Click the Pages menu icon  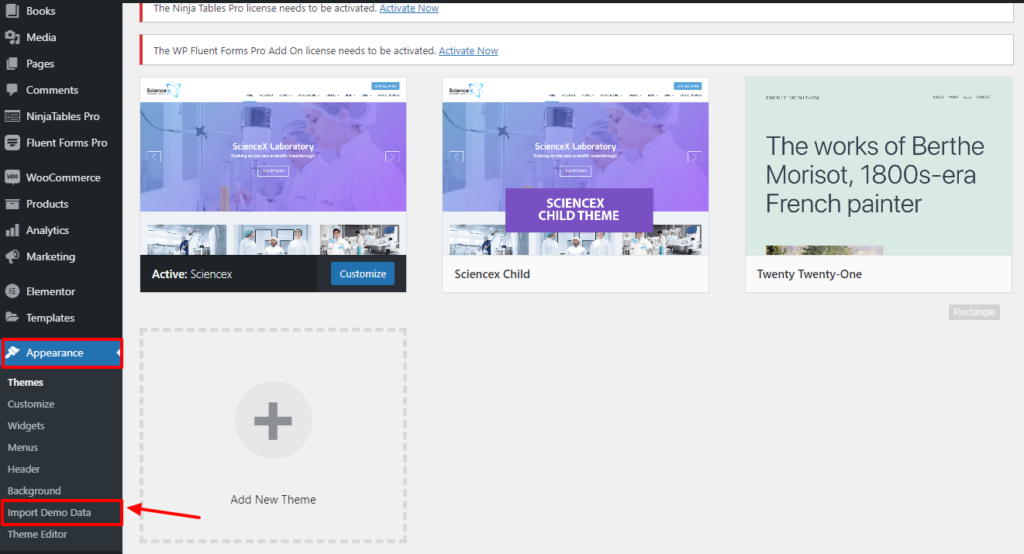tap(12, 63)
